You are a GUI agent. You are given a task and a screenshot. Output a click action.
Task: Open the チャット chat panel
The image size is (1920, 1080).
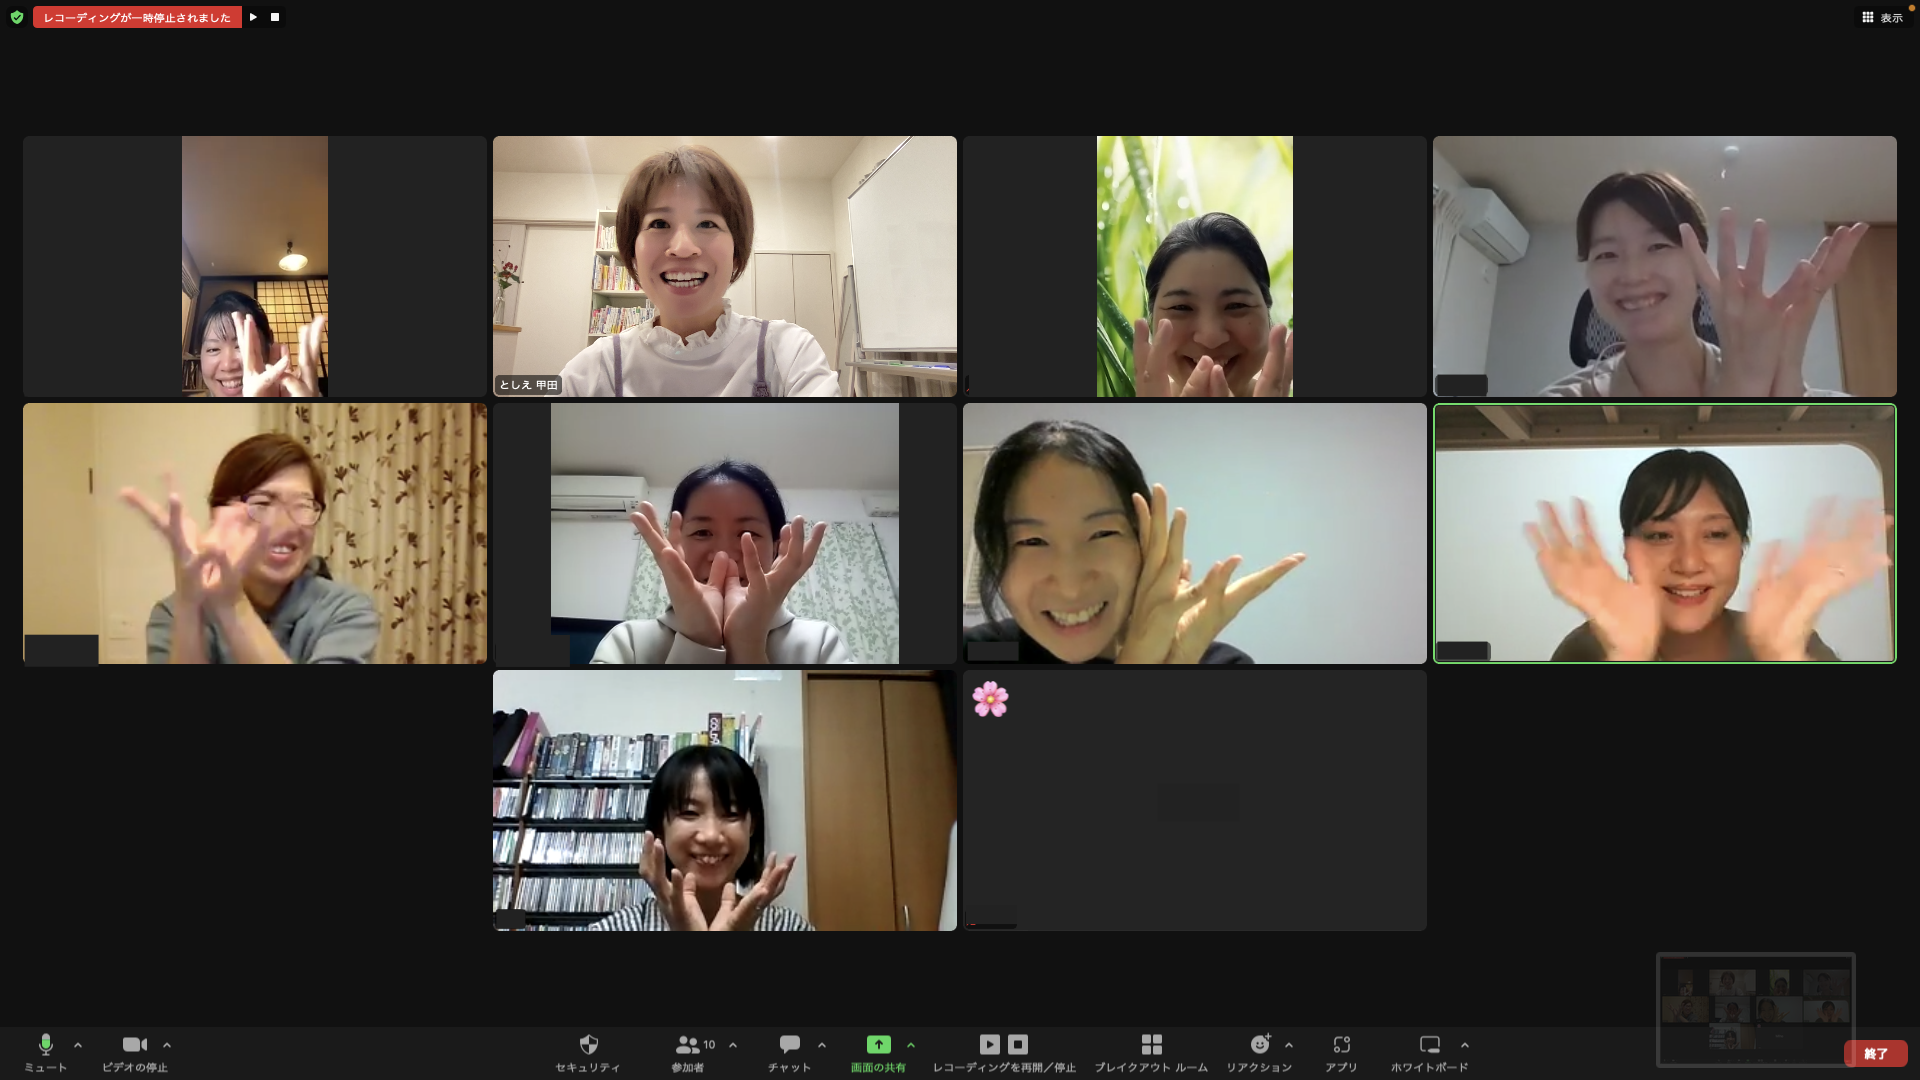coord(789,1052)
